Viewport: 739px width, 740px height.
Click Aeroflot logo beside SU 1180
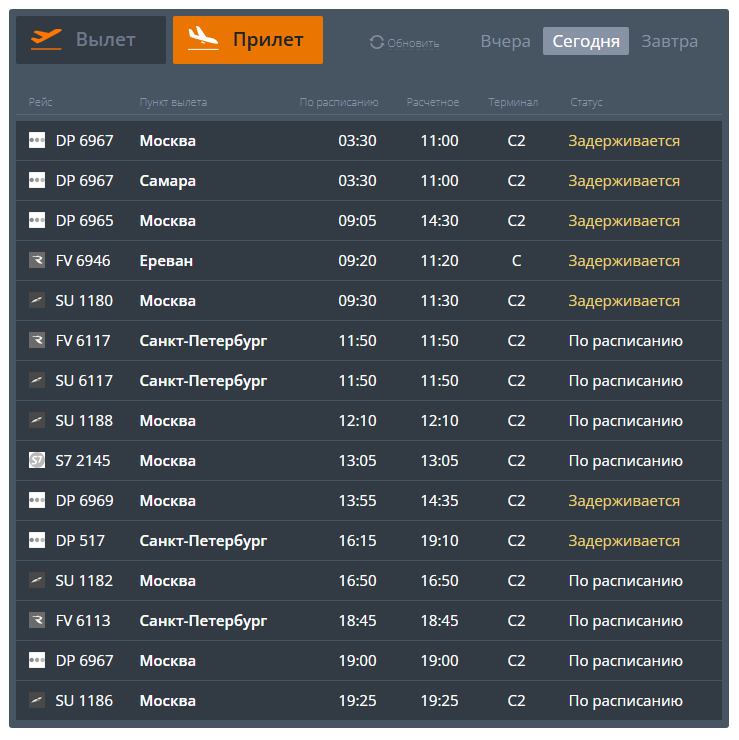pos(37,300)
